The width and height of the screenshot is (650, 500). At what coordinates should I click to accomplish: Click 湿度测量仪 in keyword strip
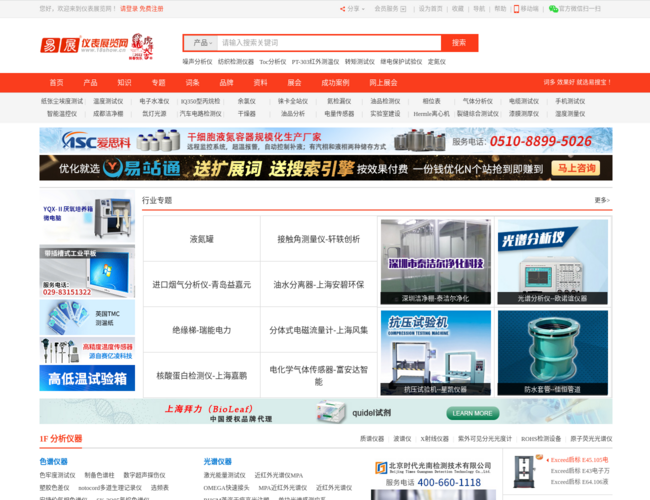point(570,114)
